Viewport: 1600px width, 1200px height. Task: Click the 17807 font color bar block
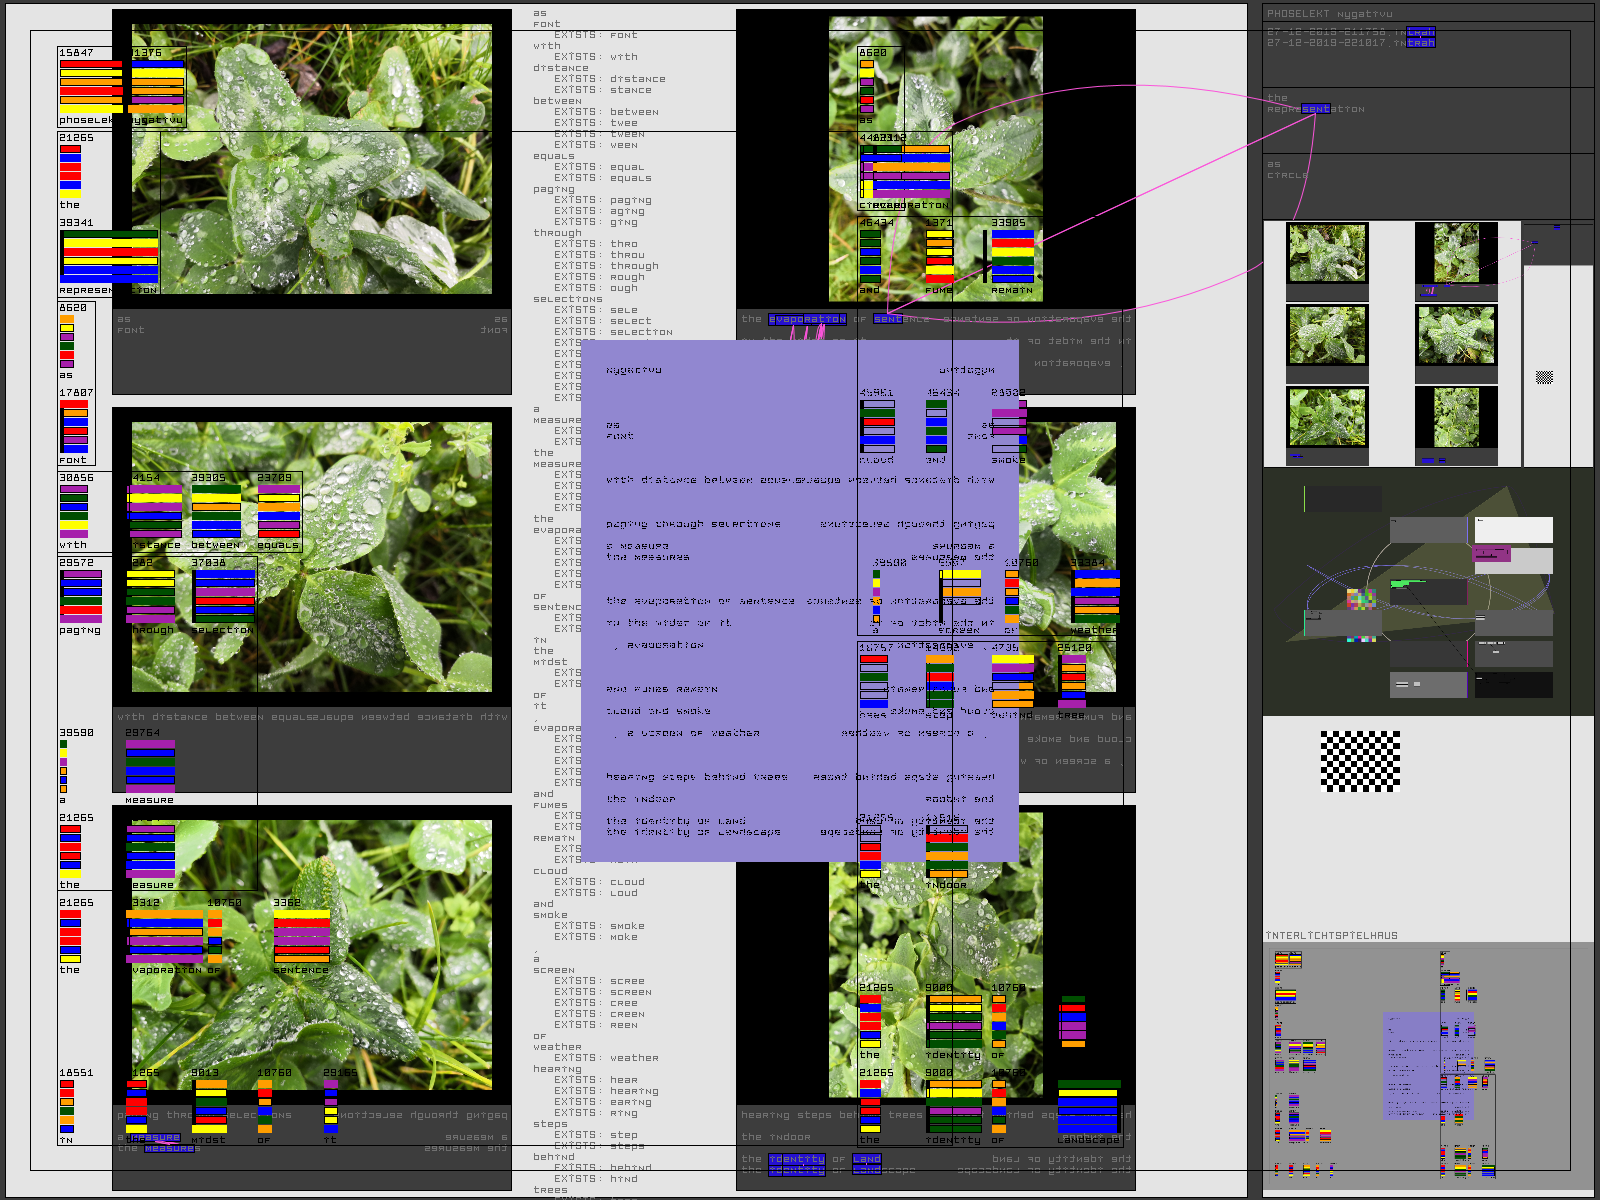[x=75, y=427]
